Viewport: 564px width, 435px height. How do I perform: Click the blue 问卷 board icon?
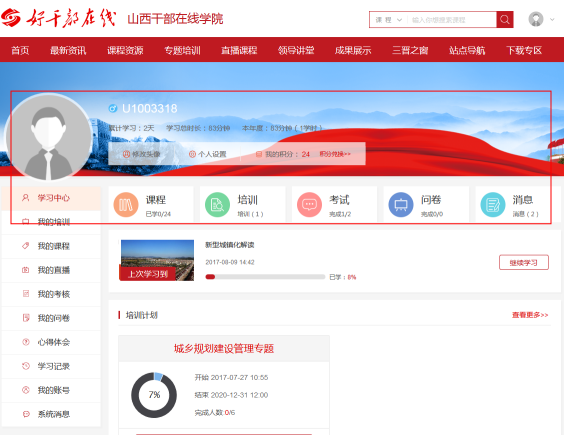click(401, 205)
